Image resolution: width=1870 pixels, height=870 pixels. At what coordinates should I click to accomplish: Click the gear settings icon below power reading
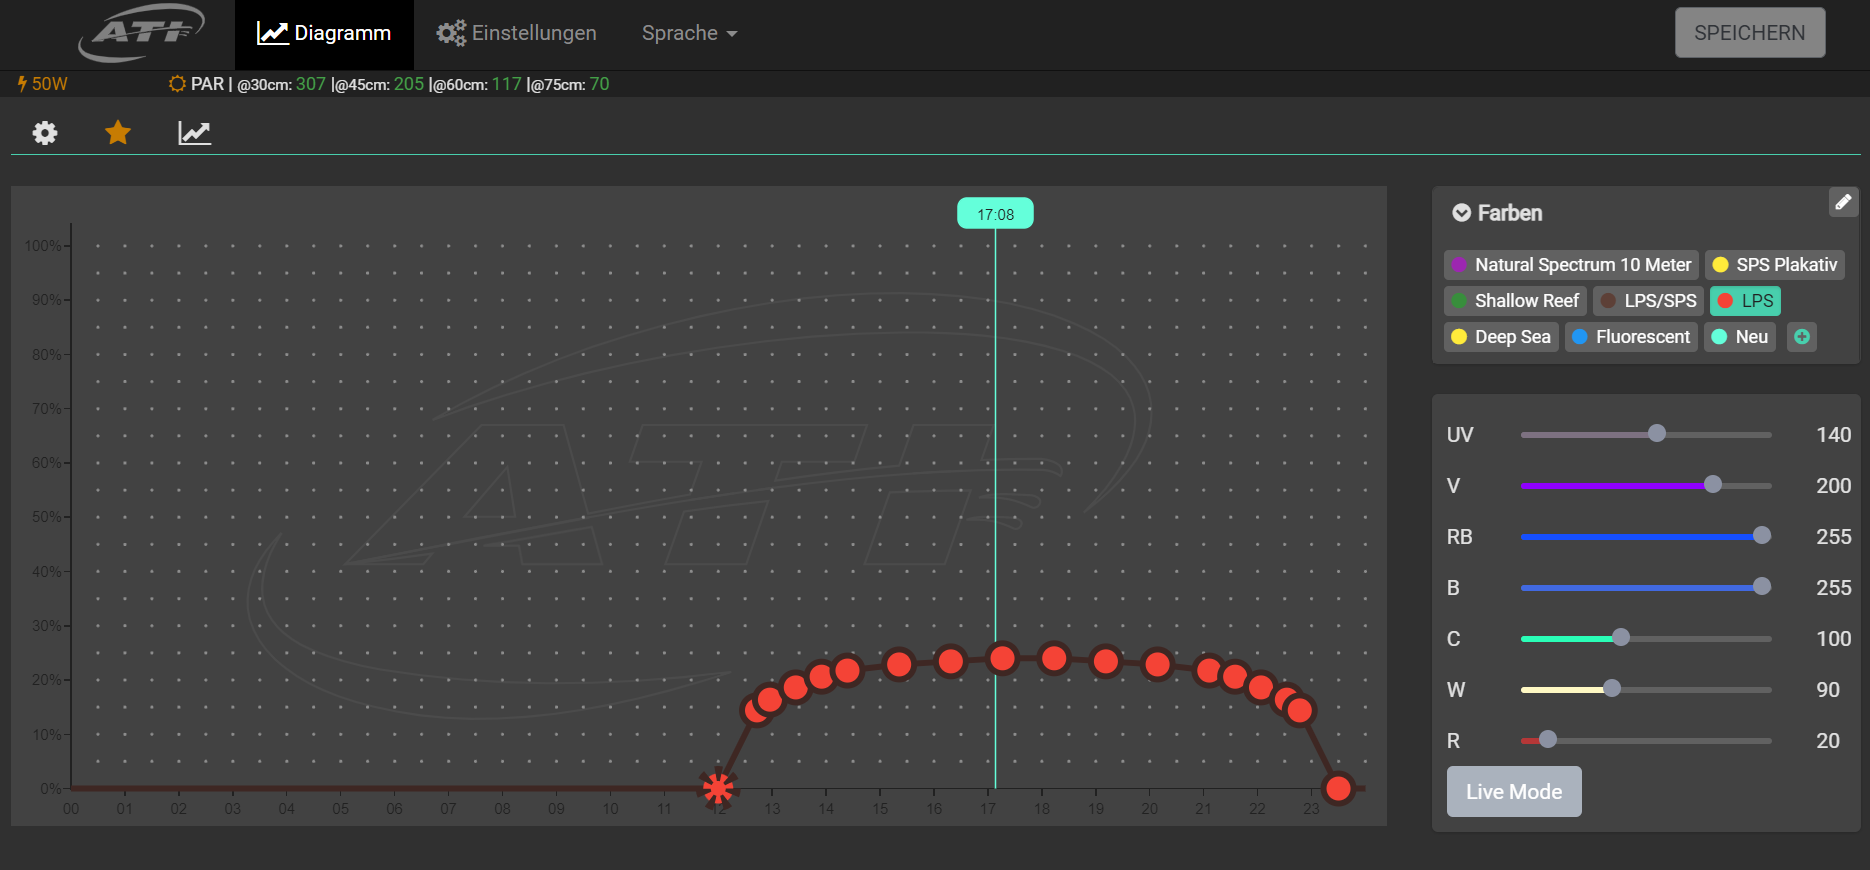coord(45,133)
